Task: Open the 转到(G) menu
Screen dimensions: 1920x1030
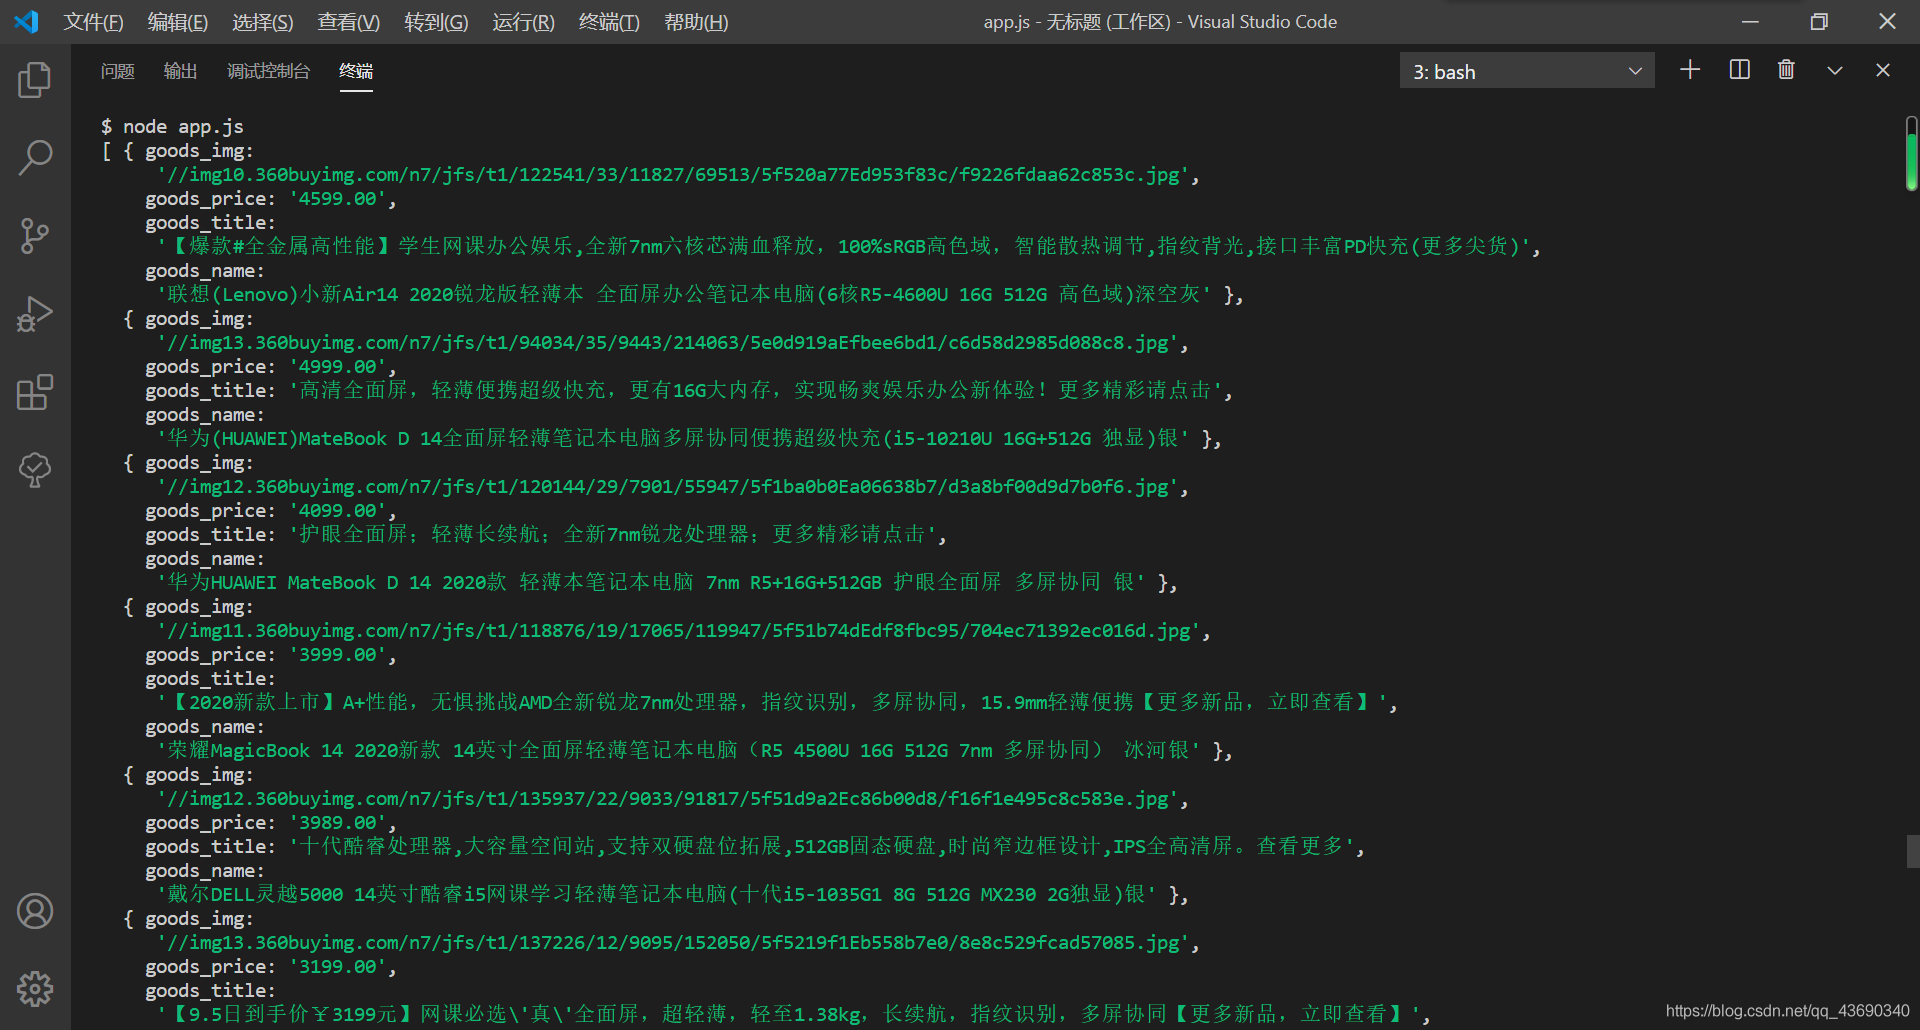Action: click(x=436, y=22)
